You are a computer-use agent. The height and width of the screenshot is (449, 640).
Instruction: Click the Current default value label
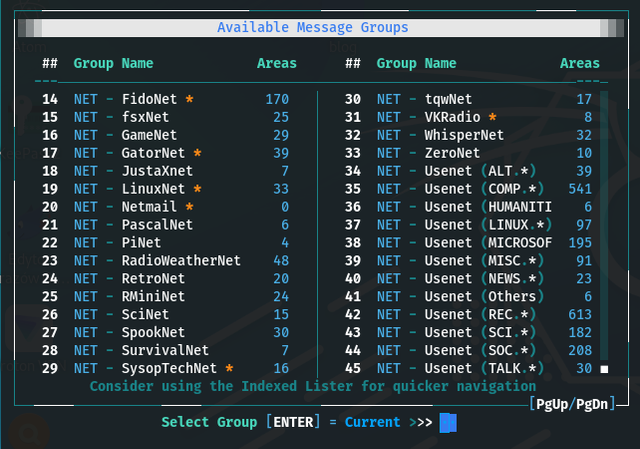372,422
